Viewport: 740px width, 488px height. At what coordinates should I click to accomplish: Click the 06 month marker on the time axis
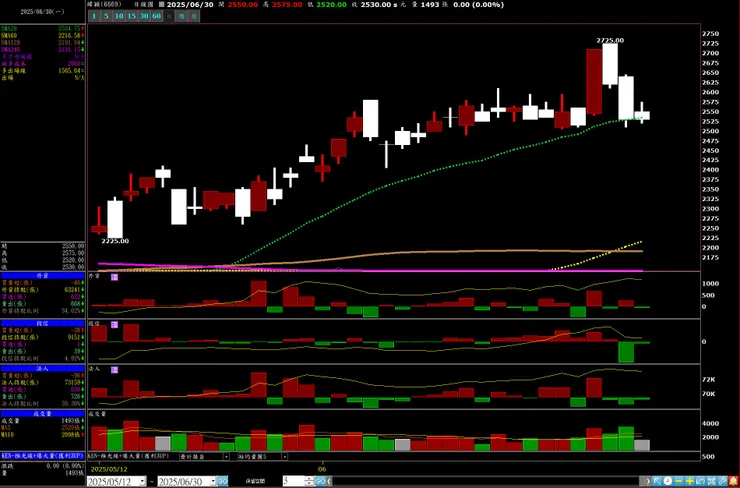point(322,470)
